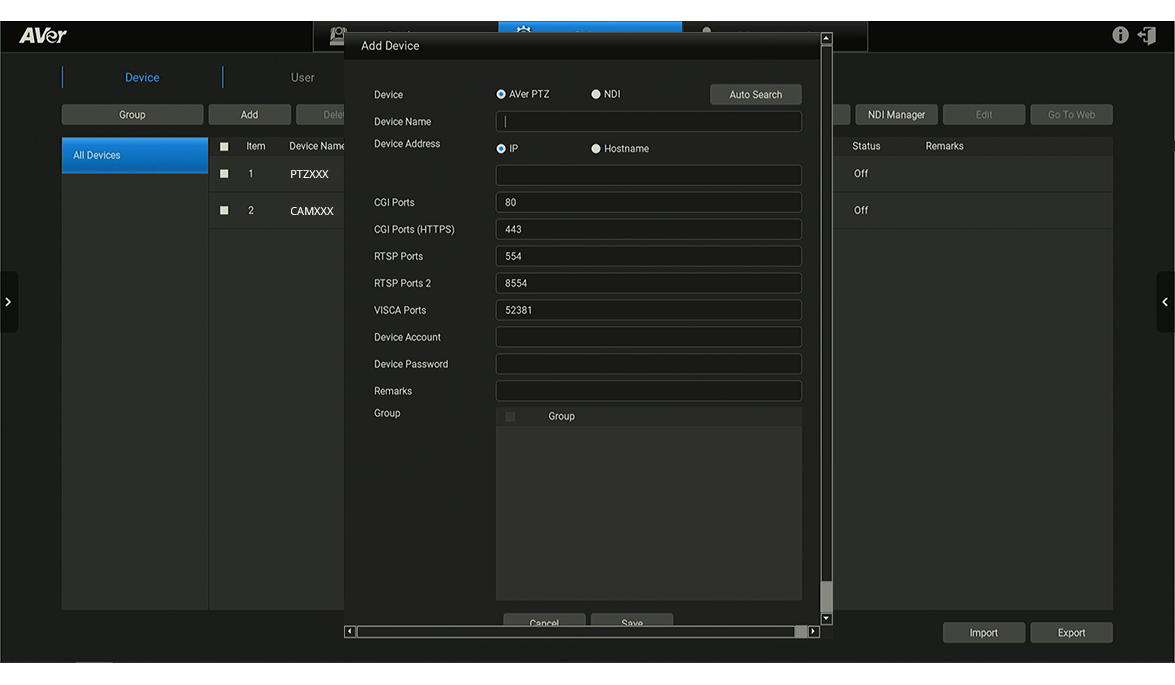Click the dialog's scroll up arrow
The height and width of the screenshot is (685, 1175).
point(826,39)
